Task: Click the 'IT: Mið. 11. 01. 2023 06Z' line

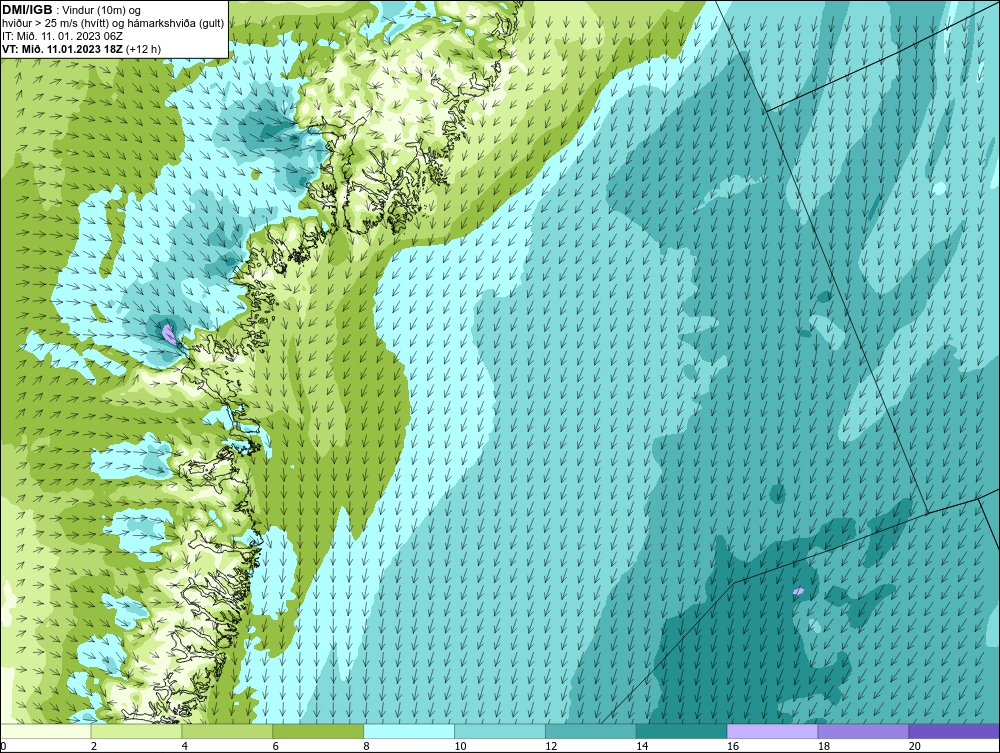Action: point(62,36)
